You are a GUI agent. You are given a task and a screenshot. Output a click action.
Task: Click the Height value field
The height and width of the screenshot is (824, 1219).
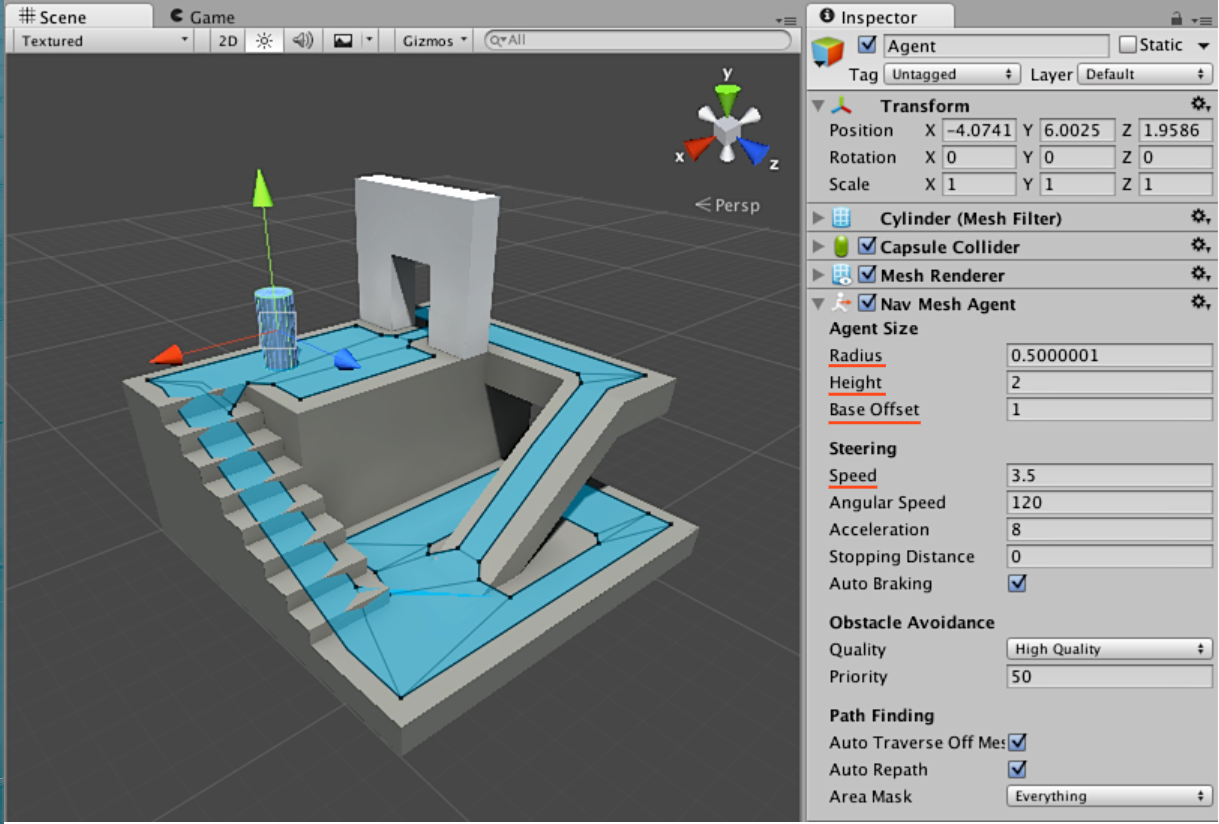[1109, 383]
